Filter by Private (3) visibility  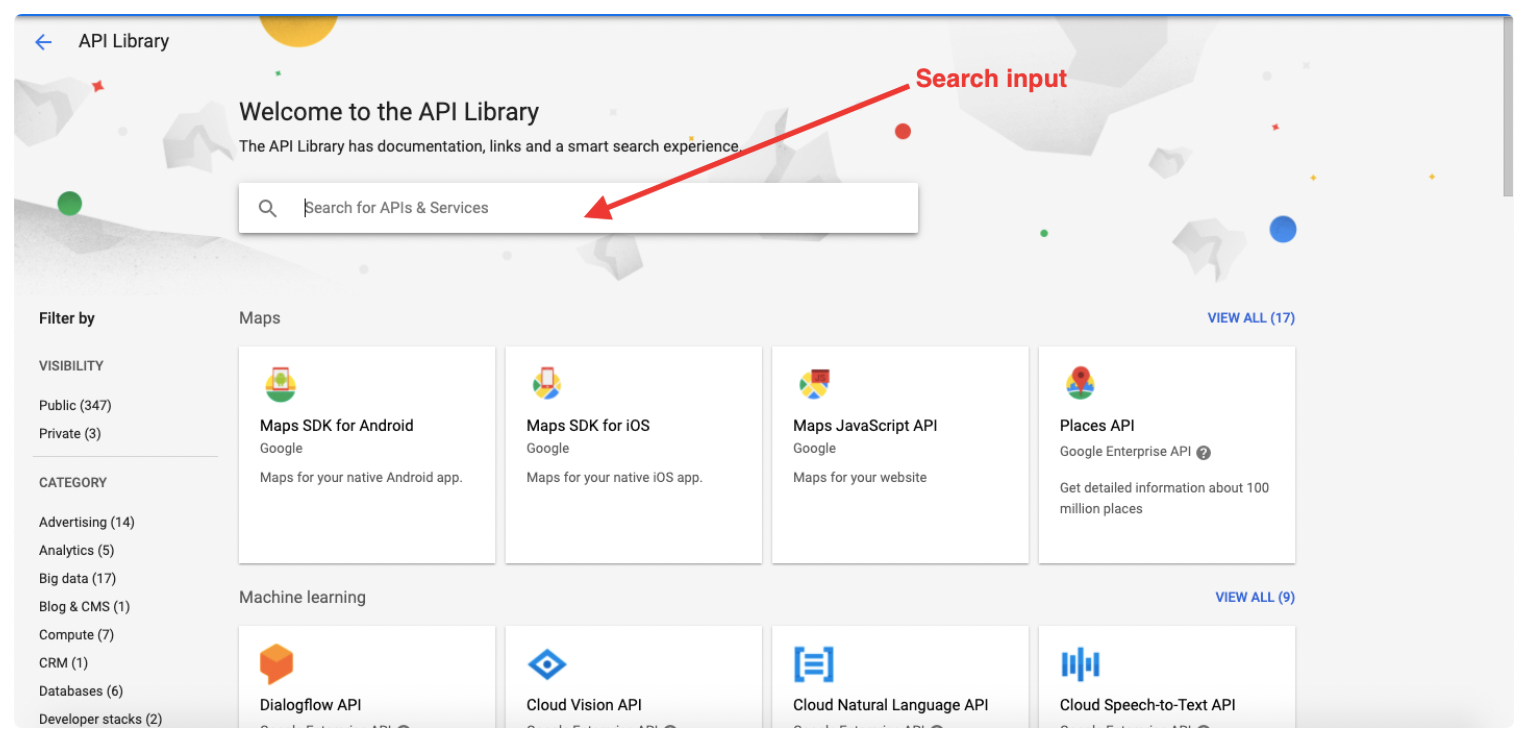pos(70,433)
